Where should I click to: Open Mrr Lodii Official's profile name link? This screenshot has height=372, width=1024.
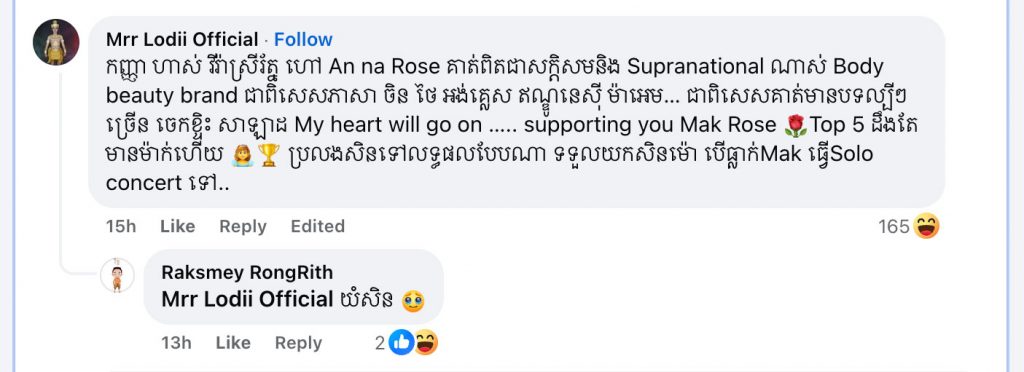tap(182, 39)
